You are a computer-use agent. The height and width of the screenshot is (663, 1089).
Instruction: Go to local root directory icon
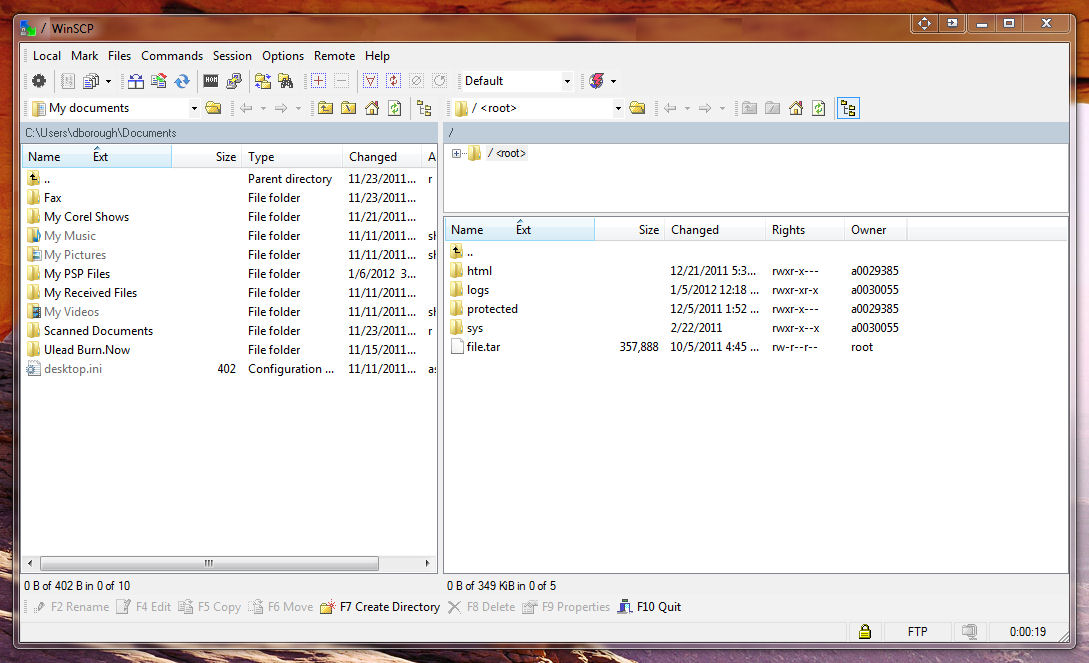coord(349,108)
